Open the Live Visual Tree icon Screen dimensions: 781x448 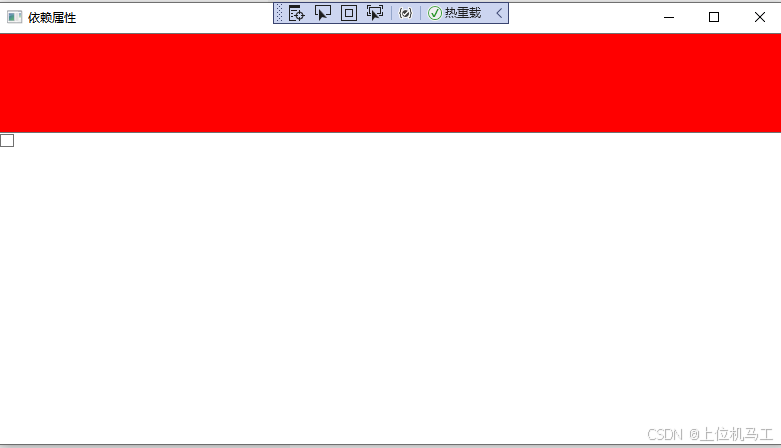point(296,13)
